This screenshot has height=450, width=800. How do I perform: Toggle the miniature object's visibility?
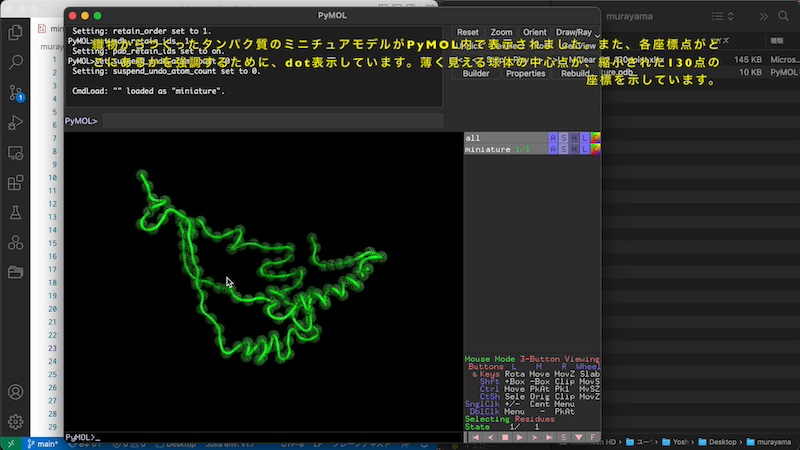tap(488, 149)
